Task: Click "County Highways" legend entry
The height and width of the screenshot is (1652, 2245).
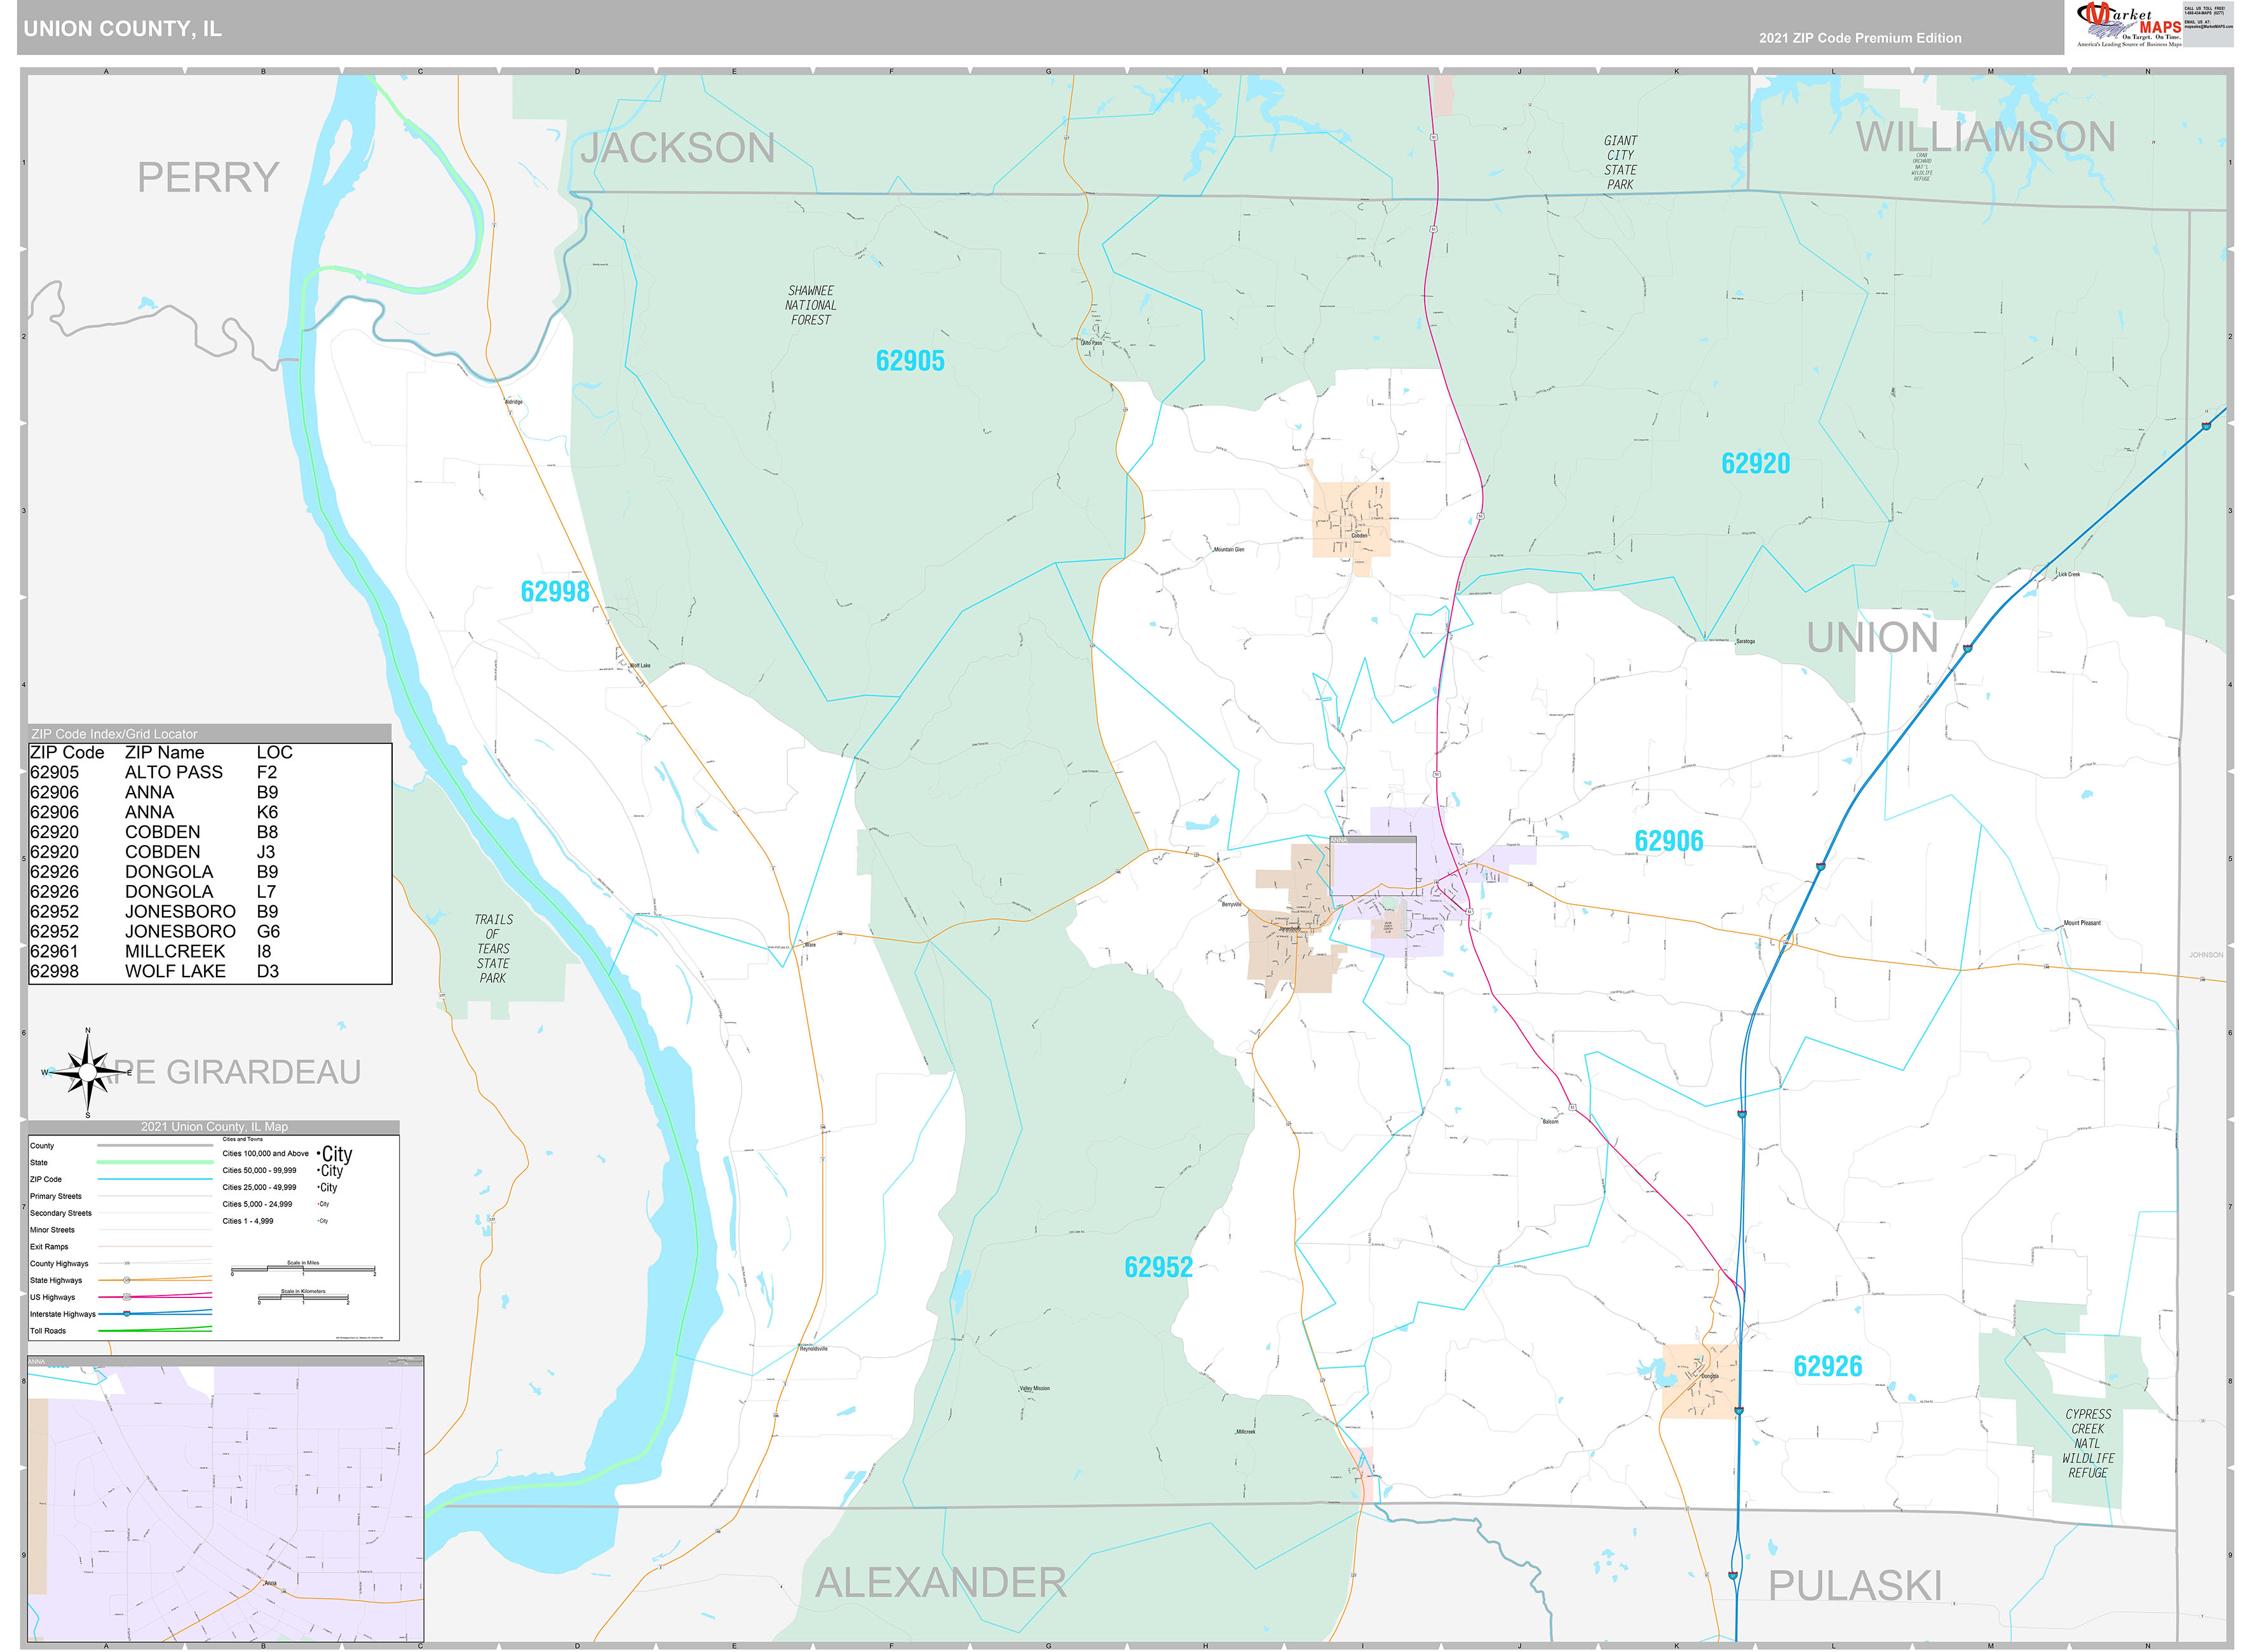Action: pos(59,1264)
